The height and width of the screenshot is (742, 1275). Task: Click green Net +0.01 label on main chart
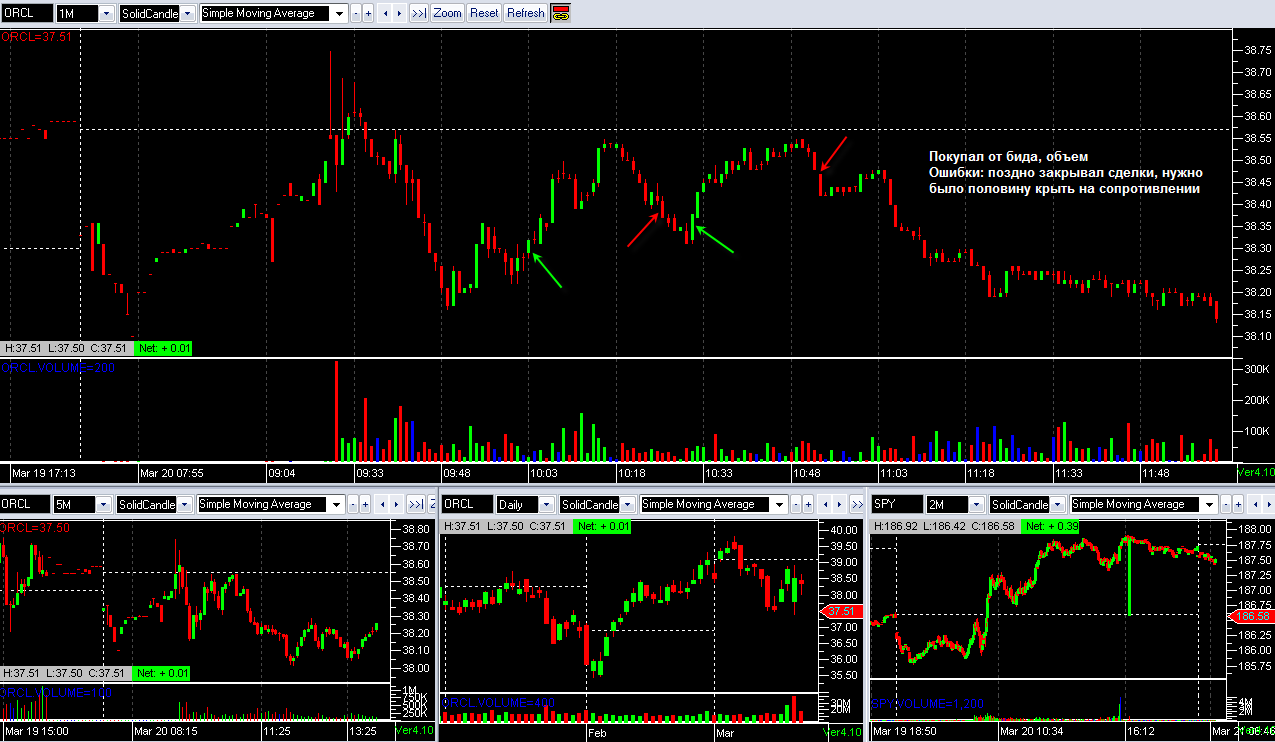(161, 348)
